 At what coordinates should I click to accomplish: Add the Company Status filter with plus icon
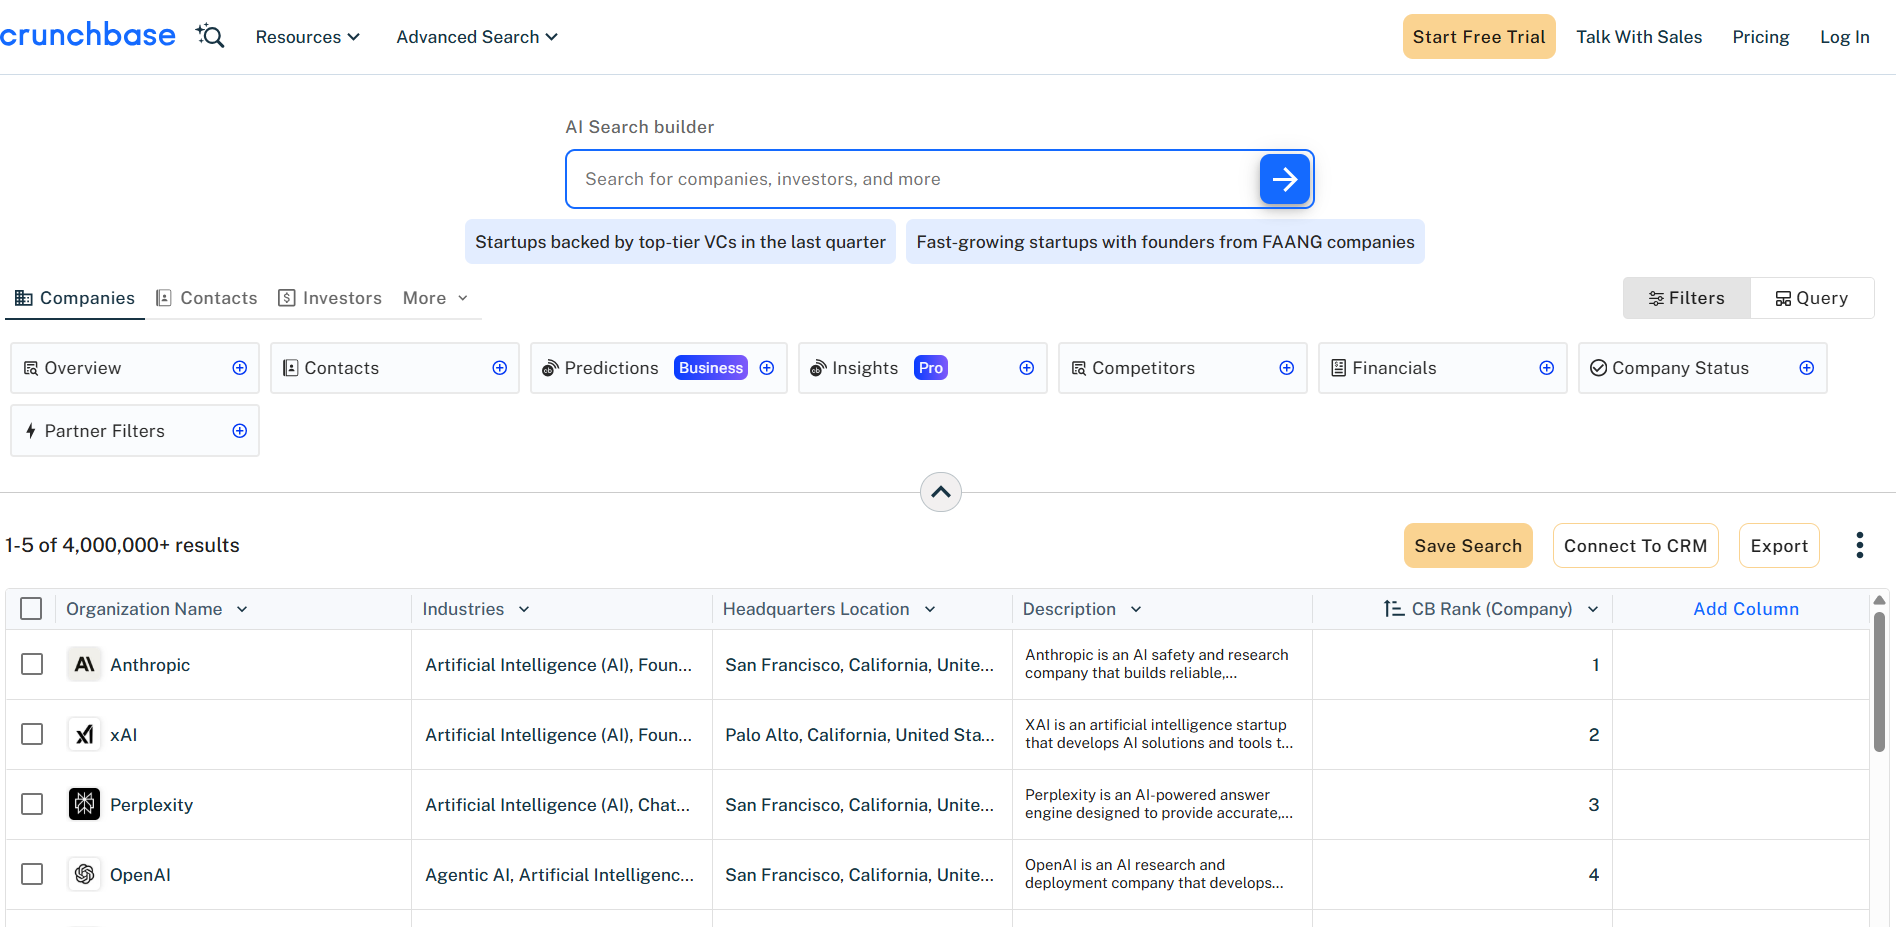(1807, 368)
